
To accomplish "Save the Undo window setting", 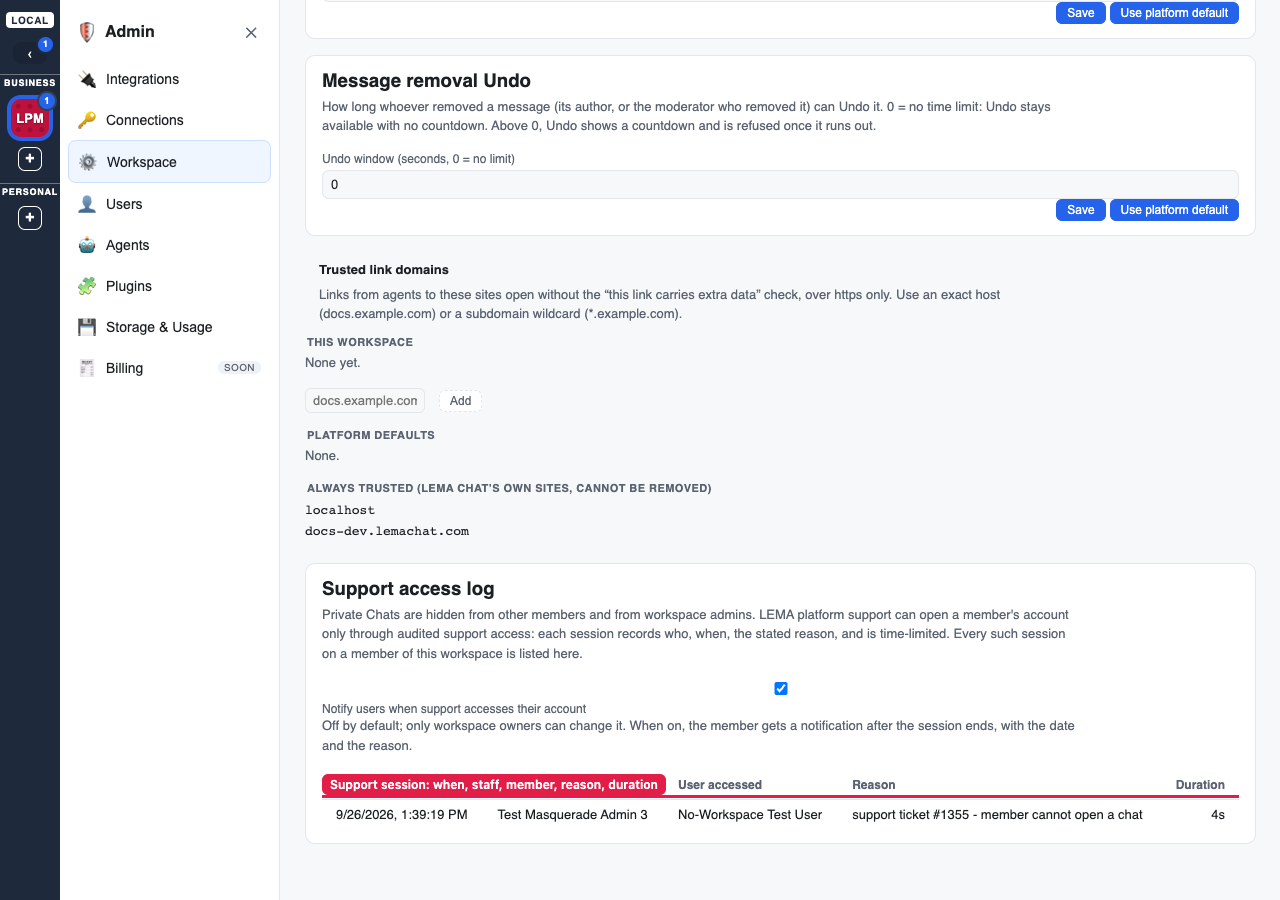I will (x=1081, y=210).
